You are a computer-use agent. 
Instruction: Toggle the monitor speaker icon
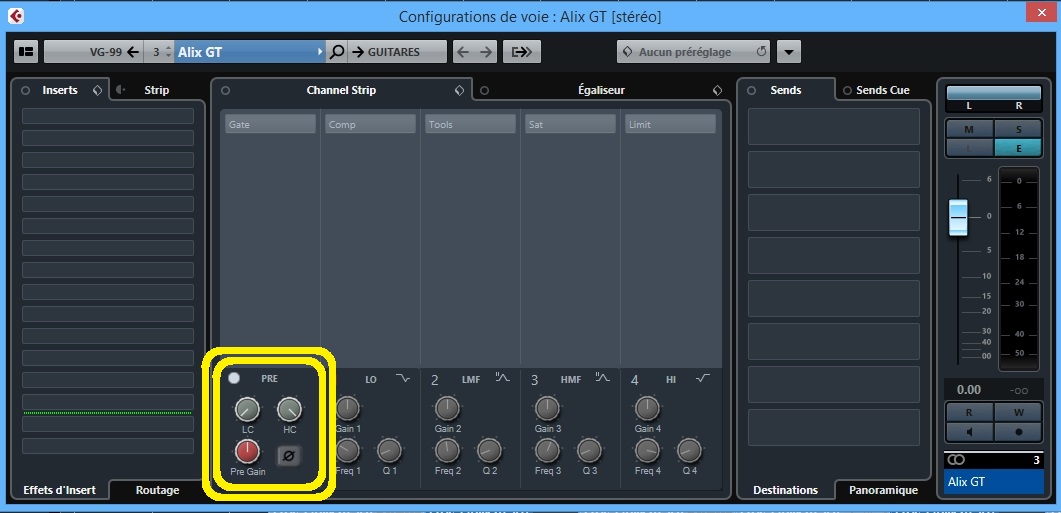pyautogui.click(x=969, y=431)
